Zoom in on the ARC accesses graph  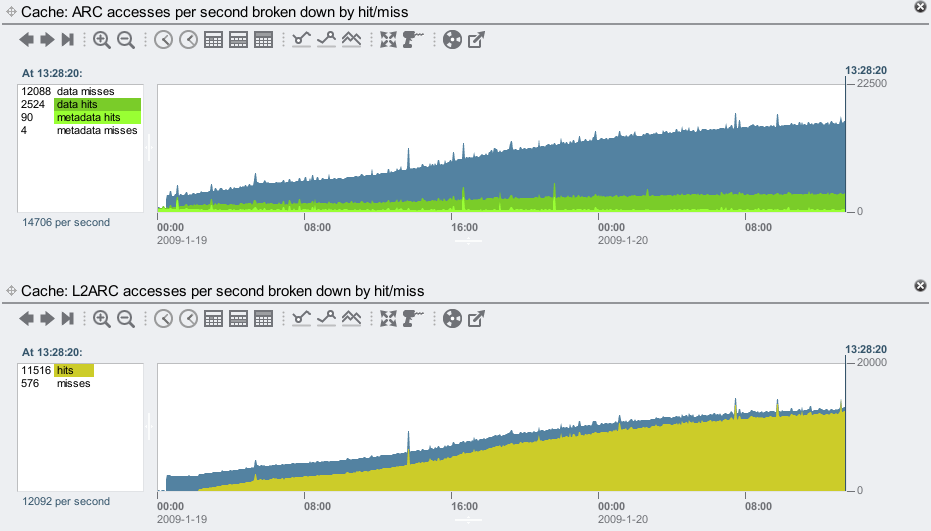click(x=102, y=40)
